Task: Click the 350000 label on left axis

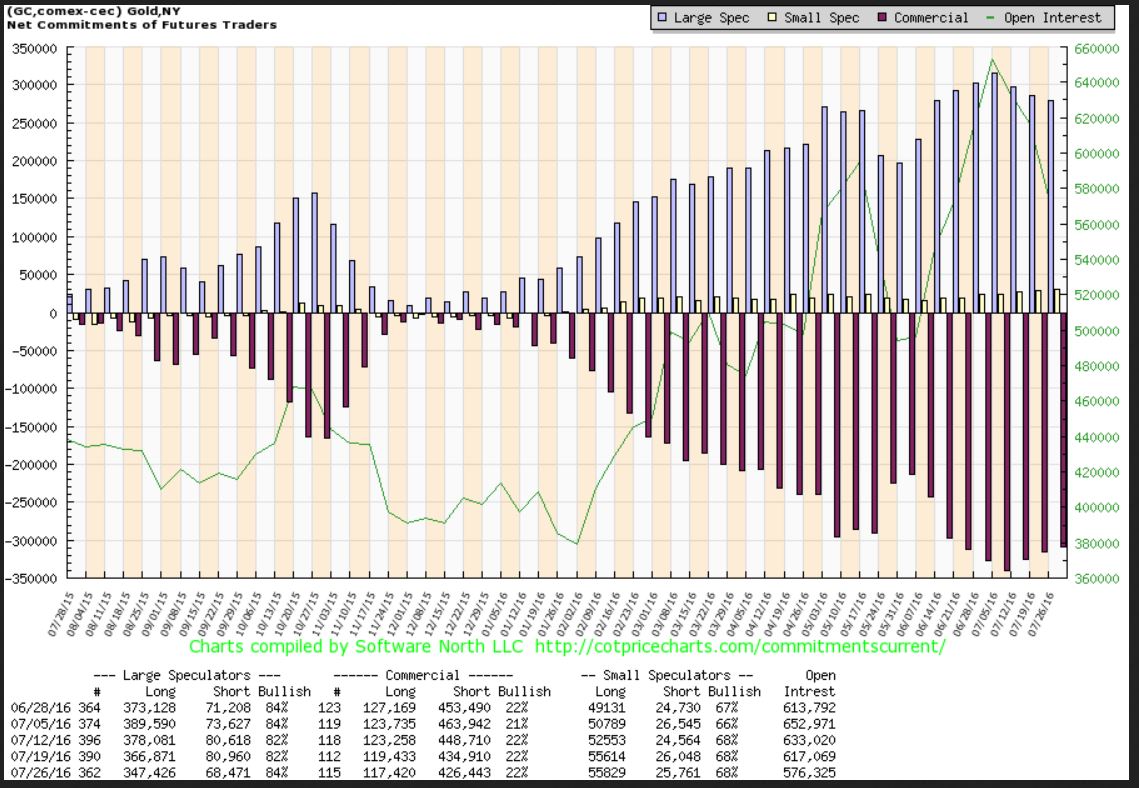Action: pos(36,49)
